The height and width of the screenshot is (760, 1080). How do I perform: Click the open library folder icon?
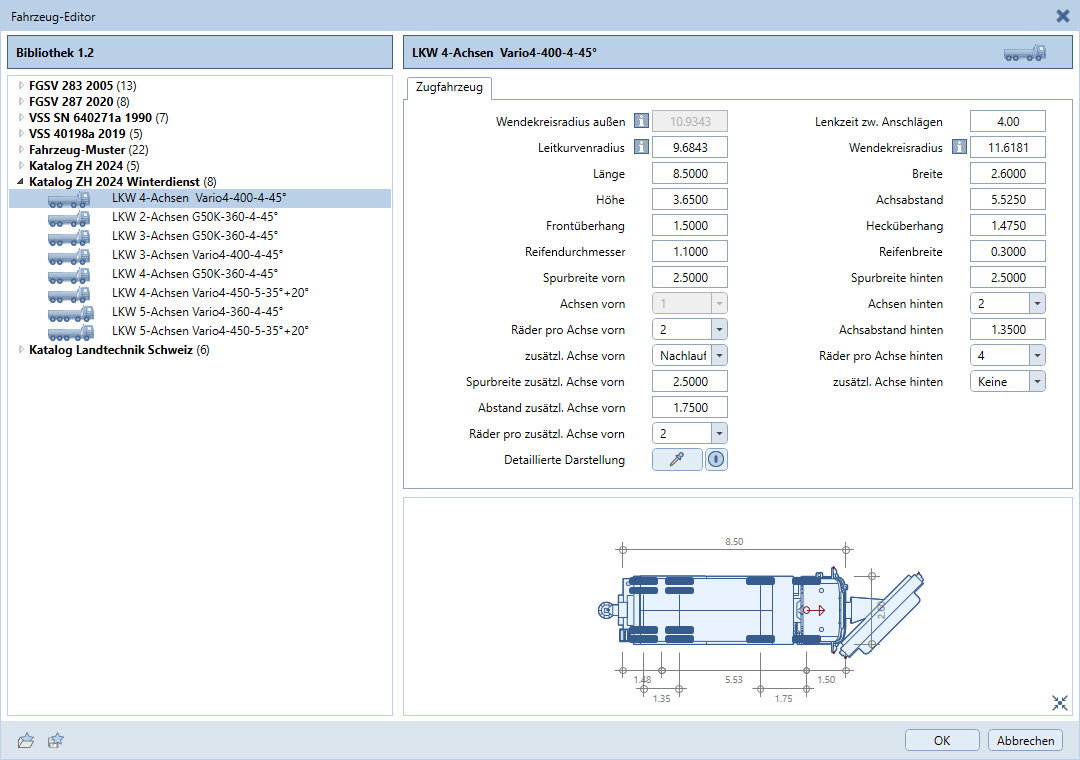[x=27, y=740]
